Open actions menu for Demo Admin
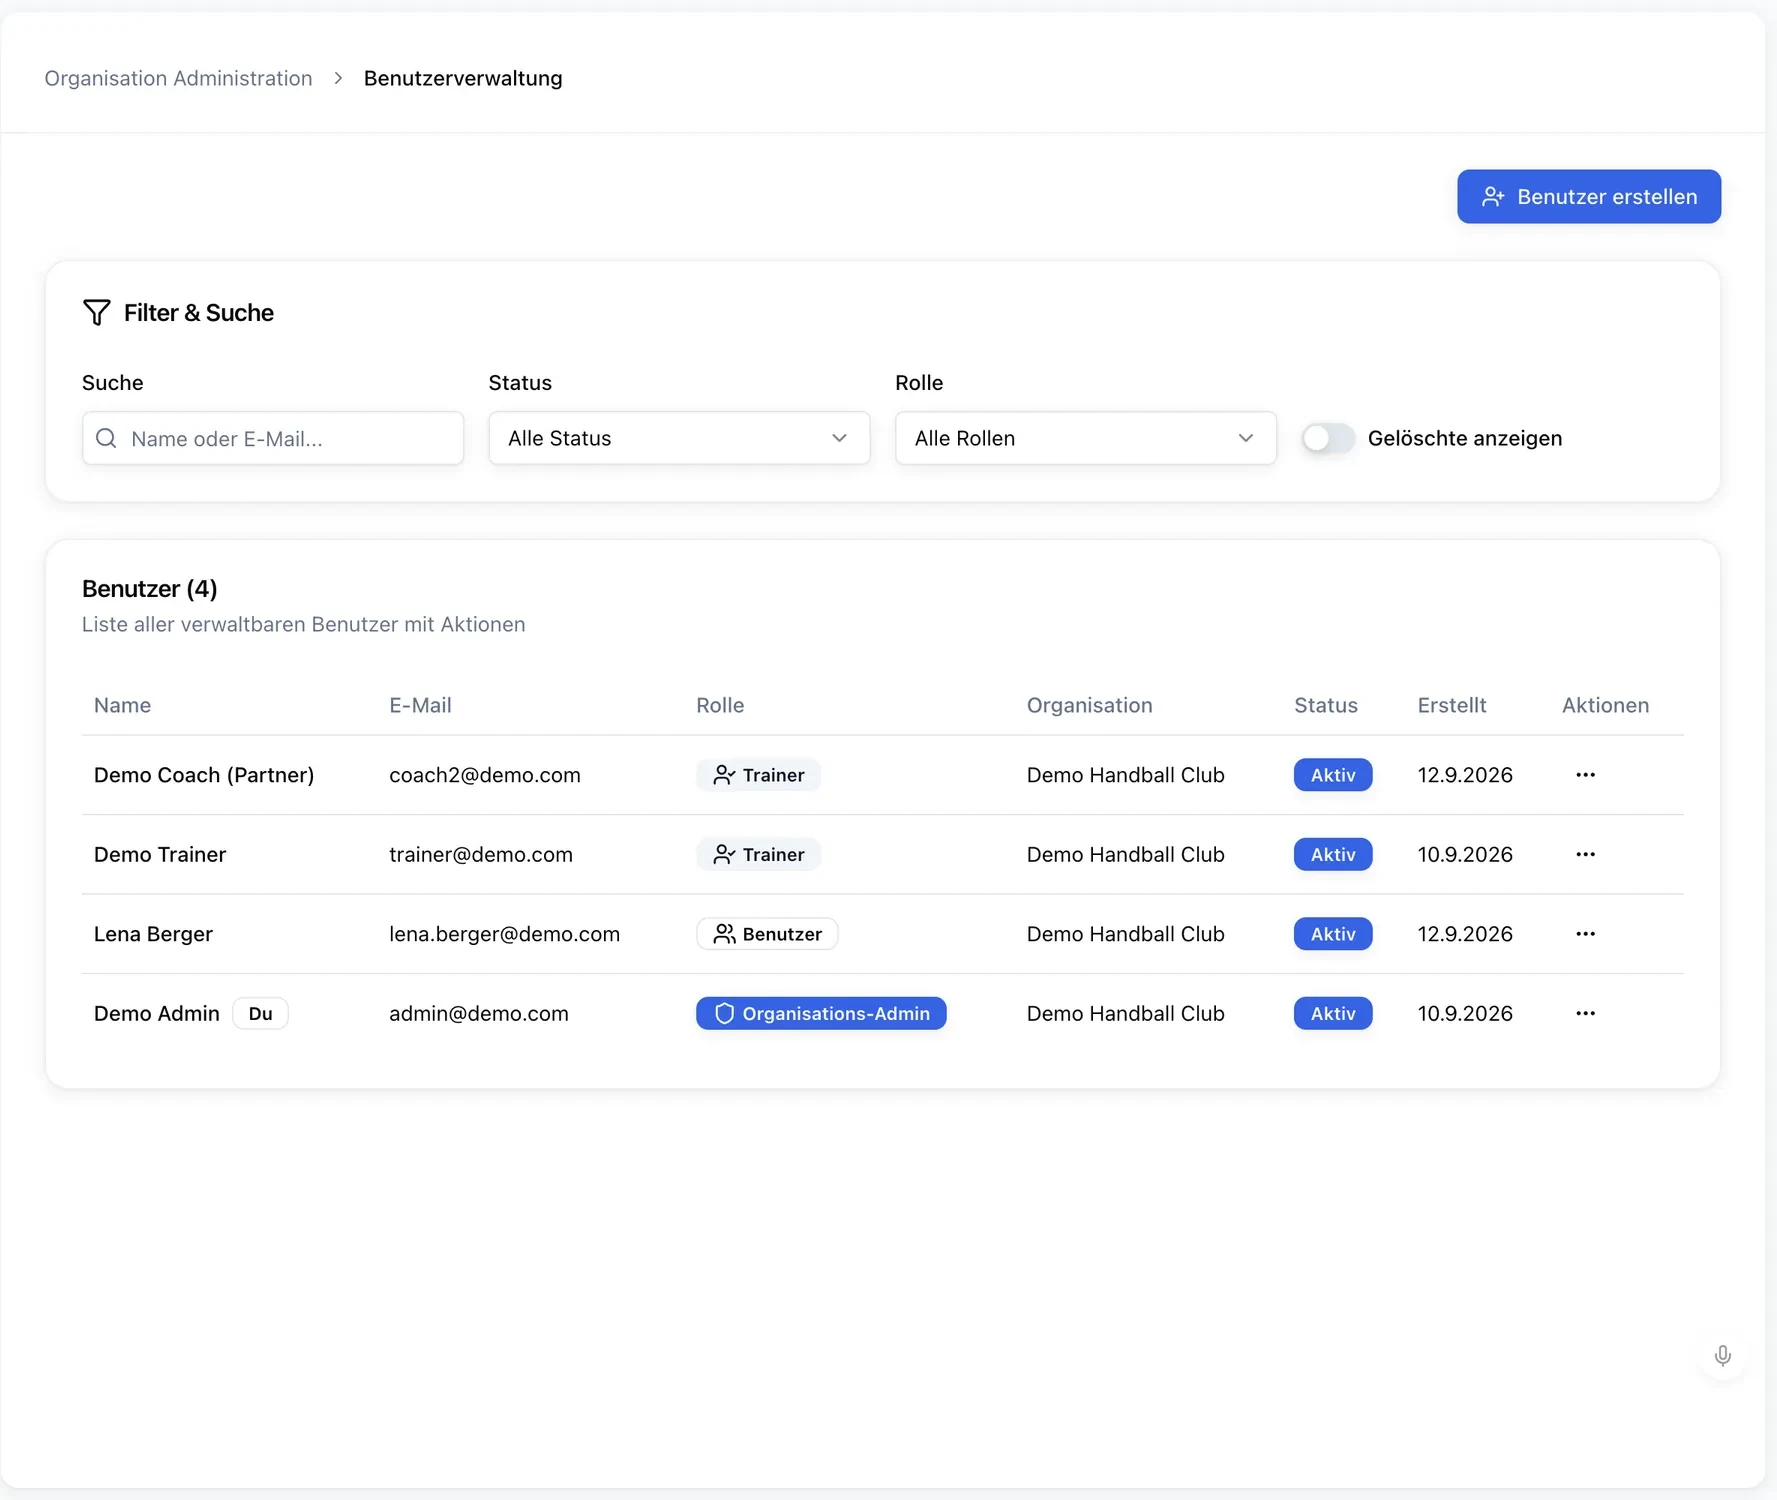 1585,1013
